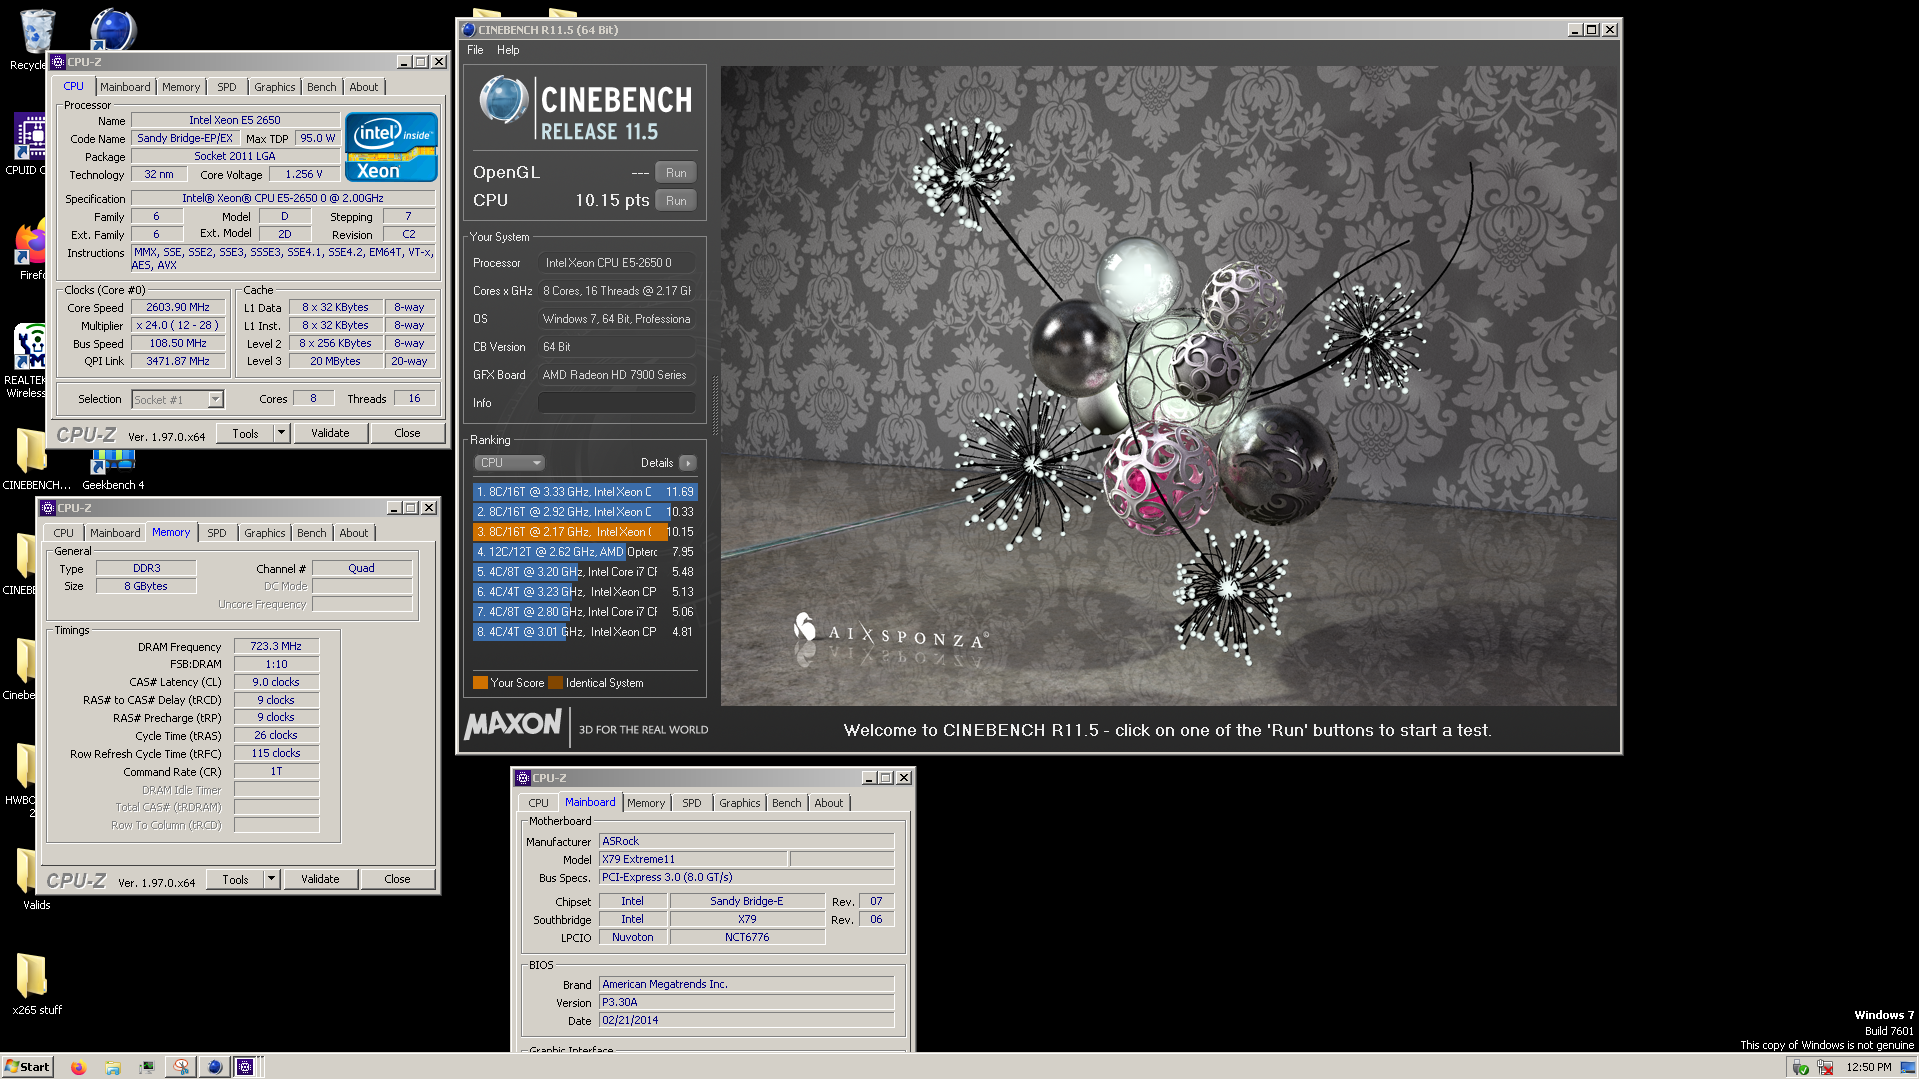Open the Ranking CPU dropdown

tap(509, 463)
